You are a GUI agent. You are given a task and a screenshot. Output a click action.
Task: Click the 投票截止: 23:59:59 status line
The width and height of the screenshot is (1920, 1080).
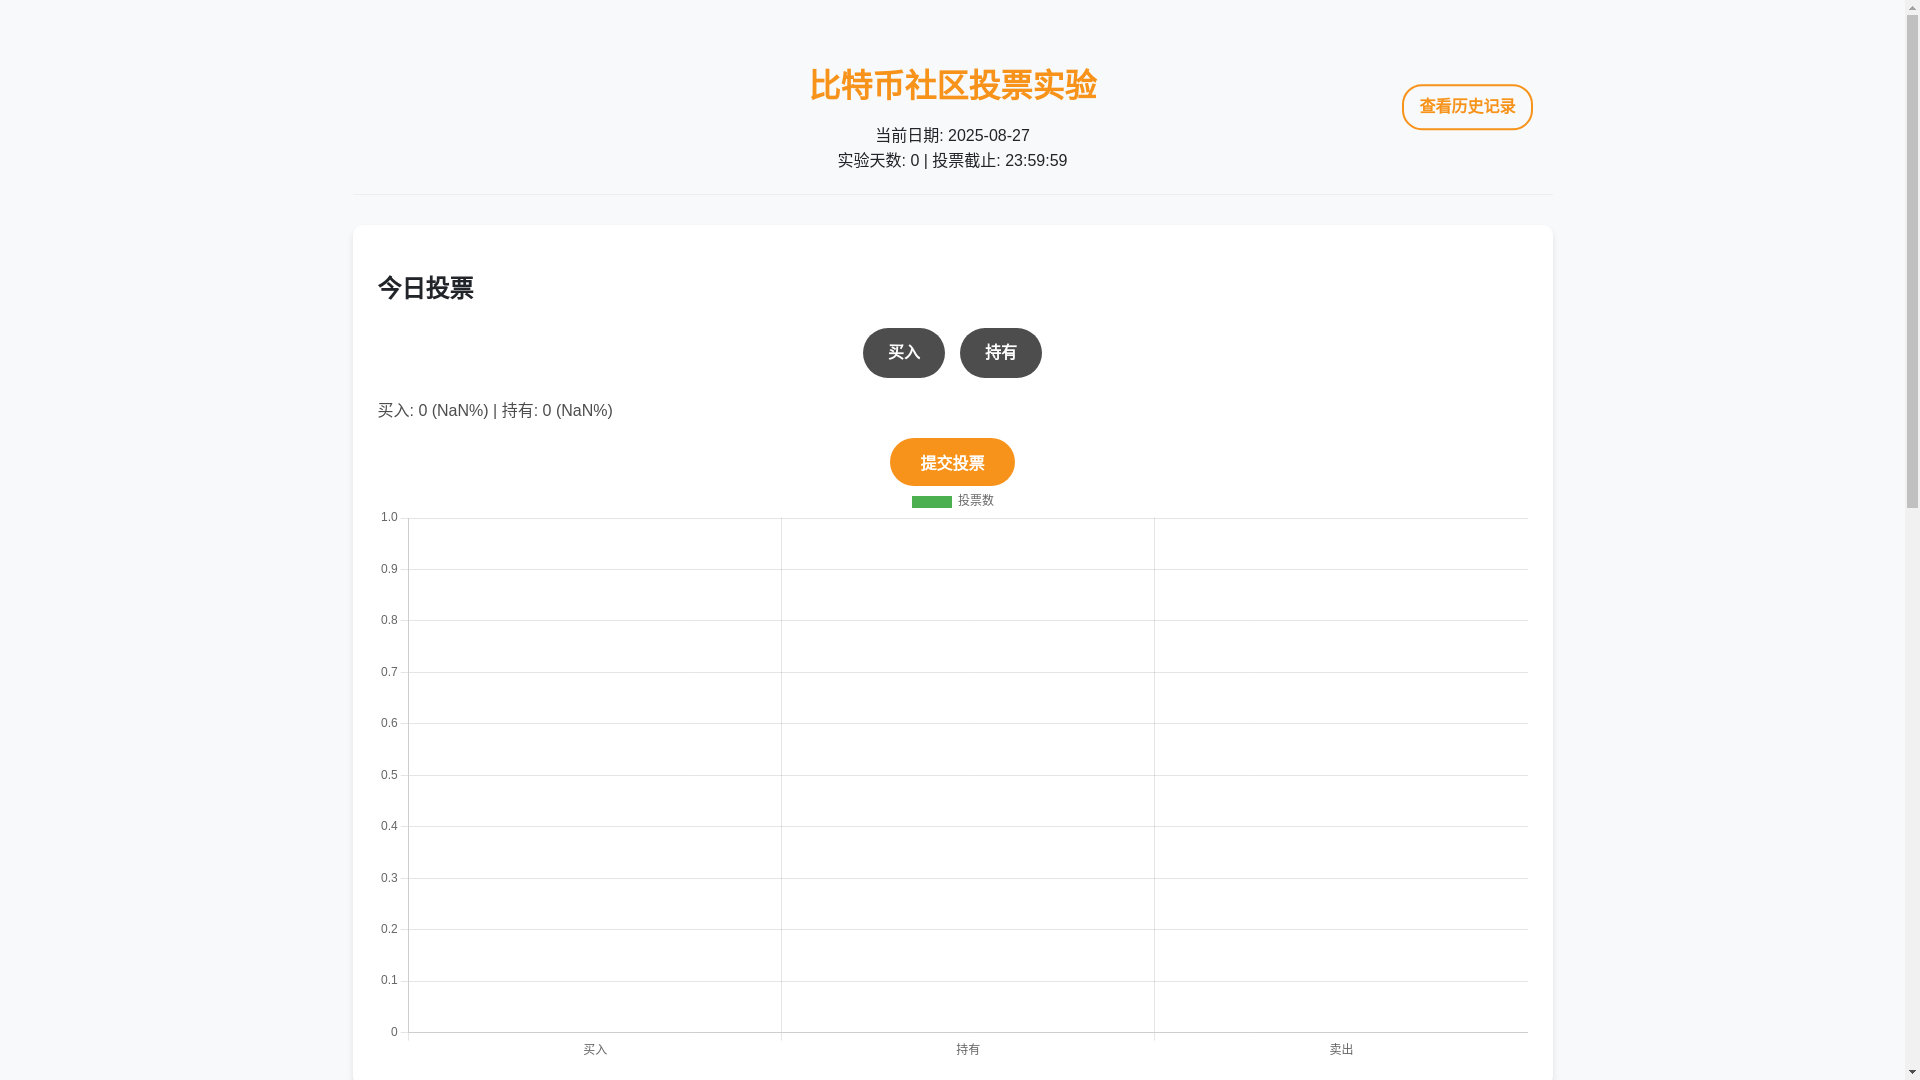[999, 160]
